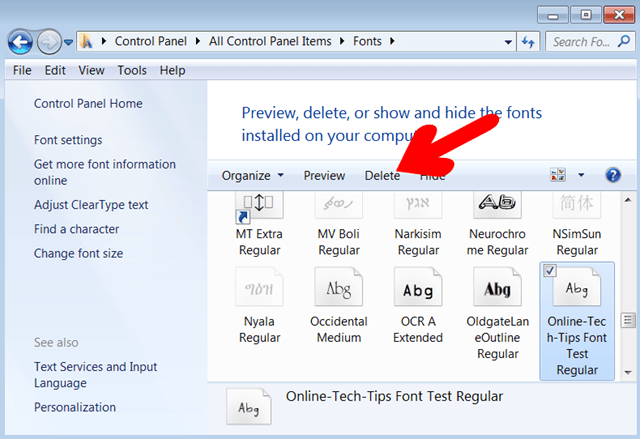Click the blue Help question mark icon
Screen dimensions: 640x439
[x=613, y=175]
